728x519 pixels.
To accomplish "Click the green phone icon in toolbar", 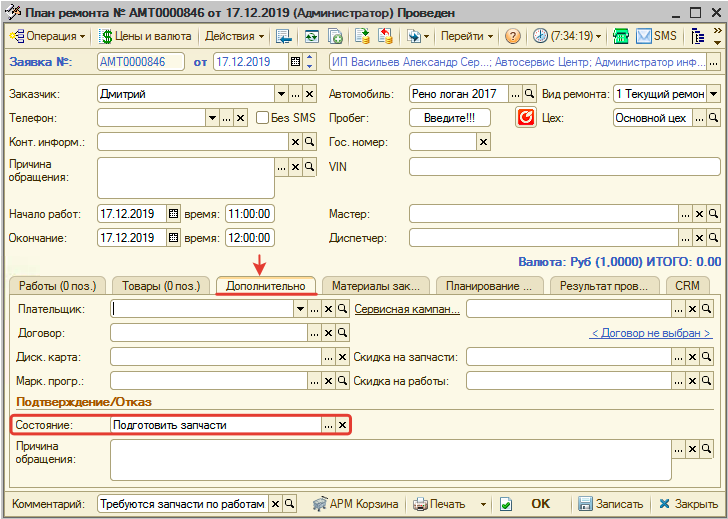I will pos(620,36).
